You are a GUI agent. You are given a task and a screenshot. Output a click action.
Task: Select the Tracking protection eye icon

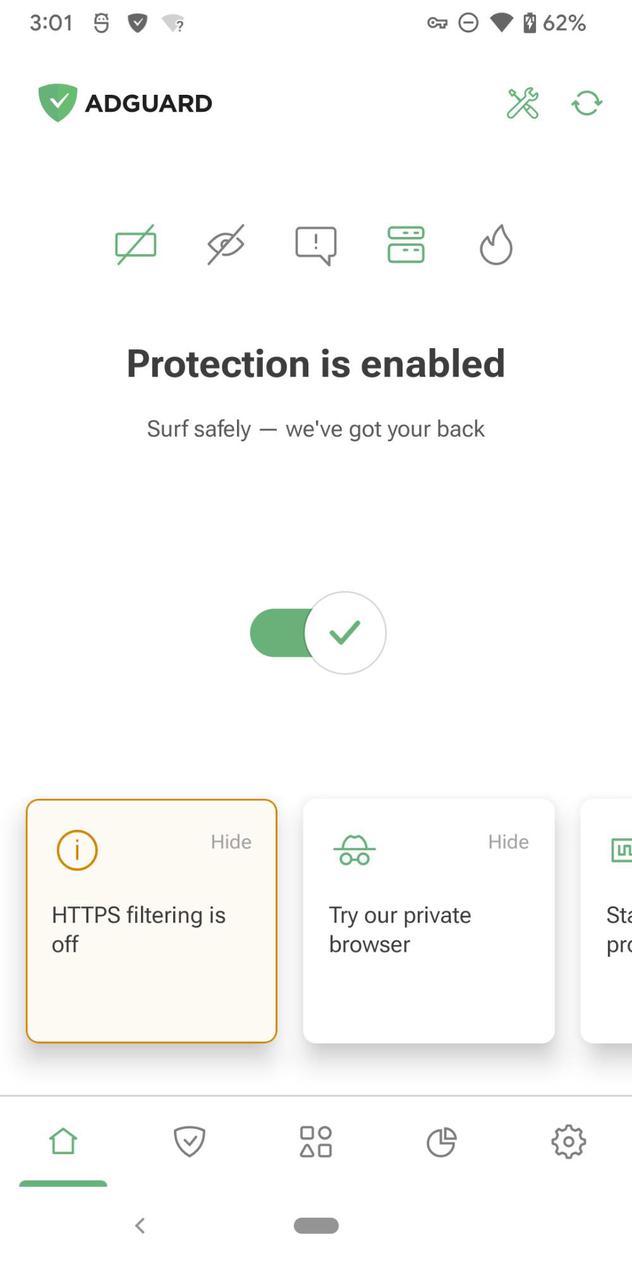pos(225,243)
